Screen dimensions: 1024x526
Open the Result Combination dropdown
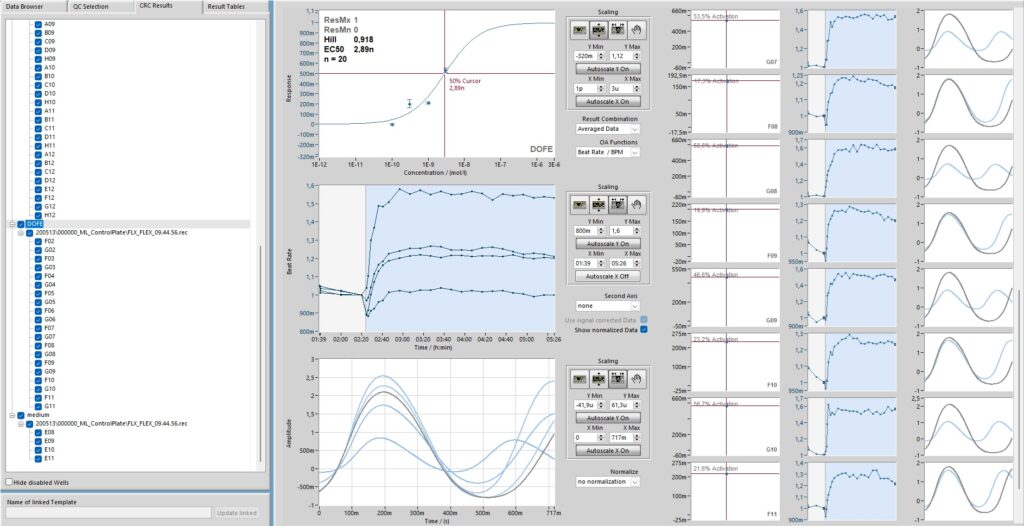(608, 129)
